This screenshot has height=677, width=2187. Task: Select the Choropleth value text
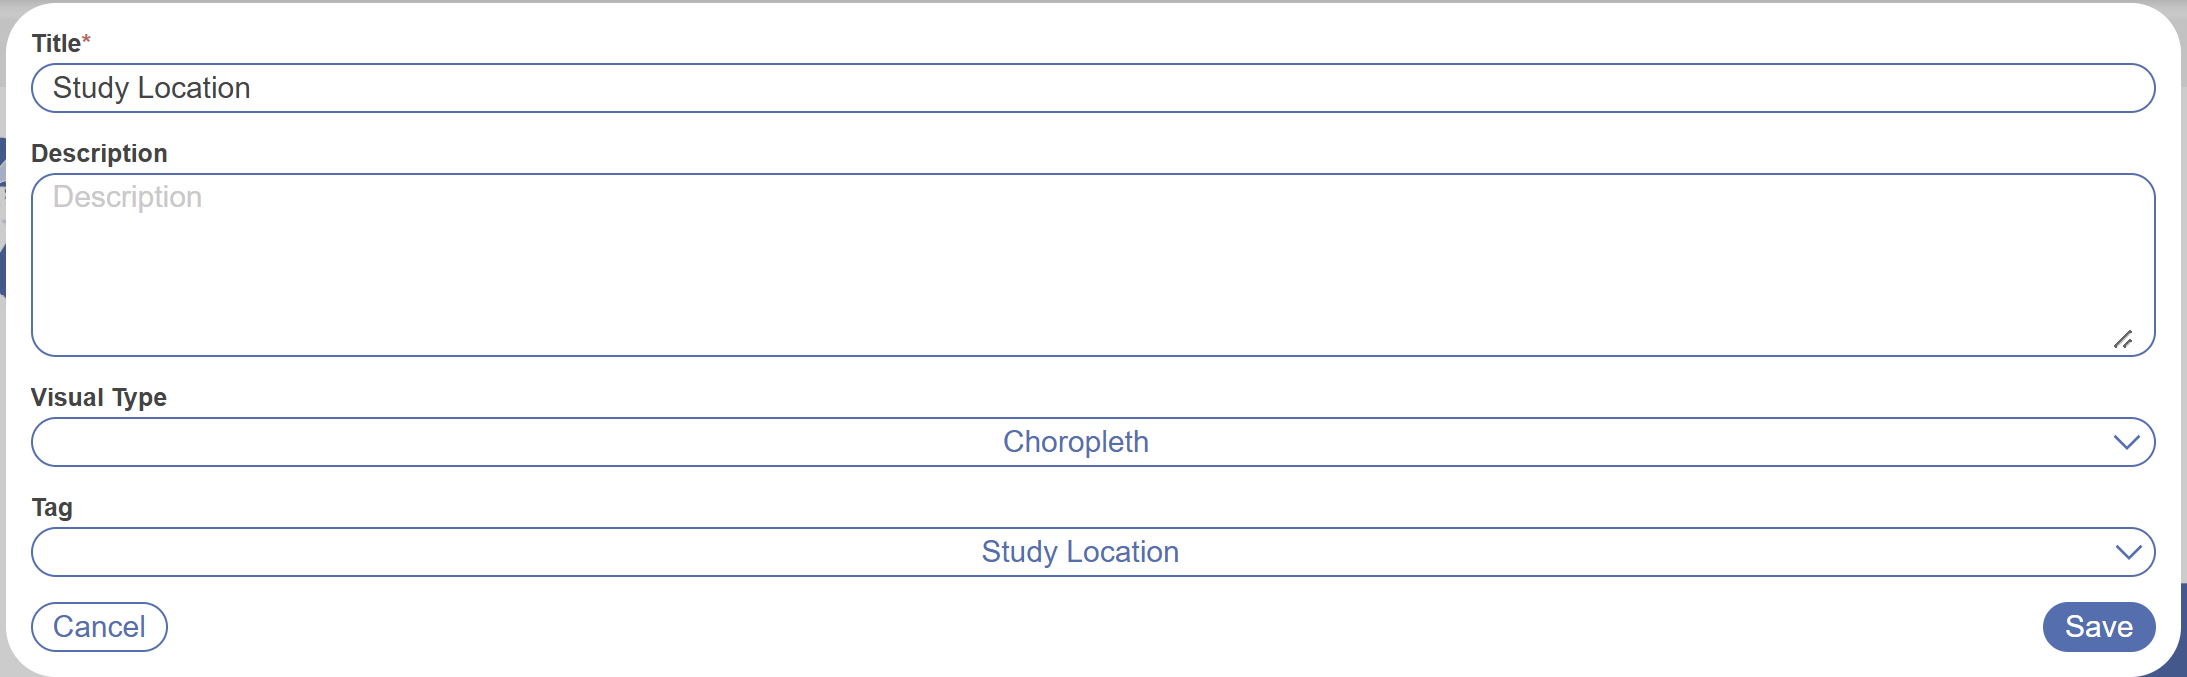click(1076, 442)
